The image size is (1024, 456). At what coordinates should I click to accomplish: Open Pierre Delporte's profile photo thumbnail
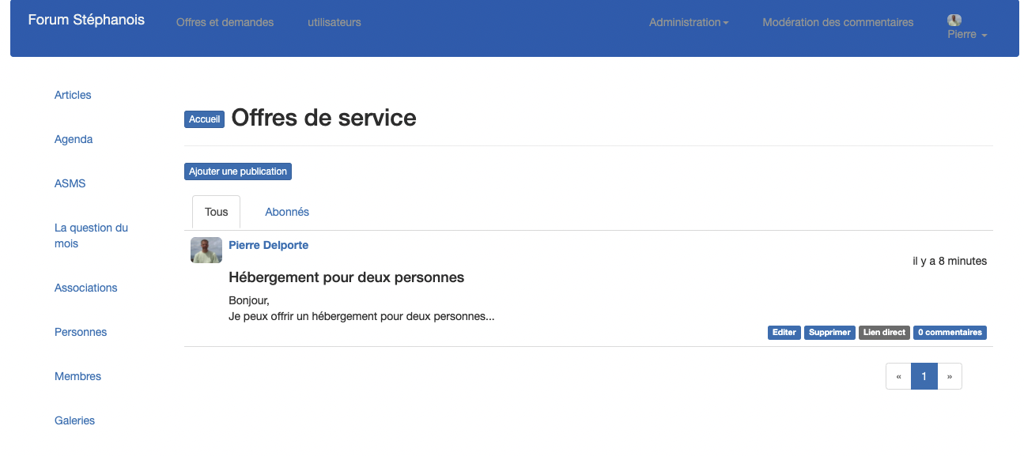(206, 250)
